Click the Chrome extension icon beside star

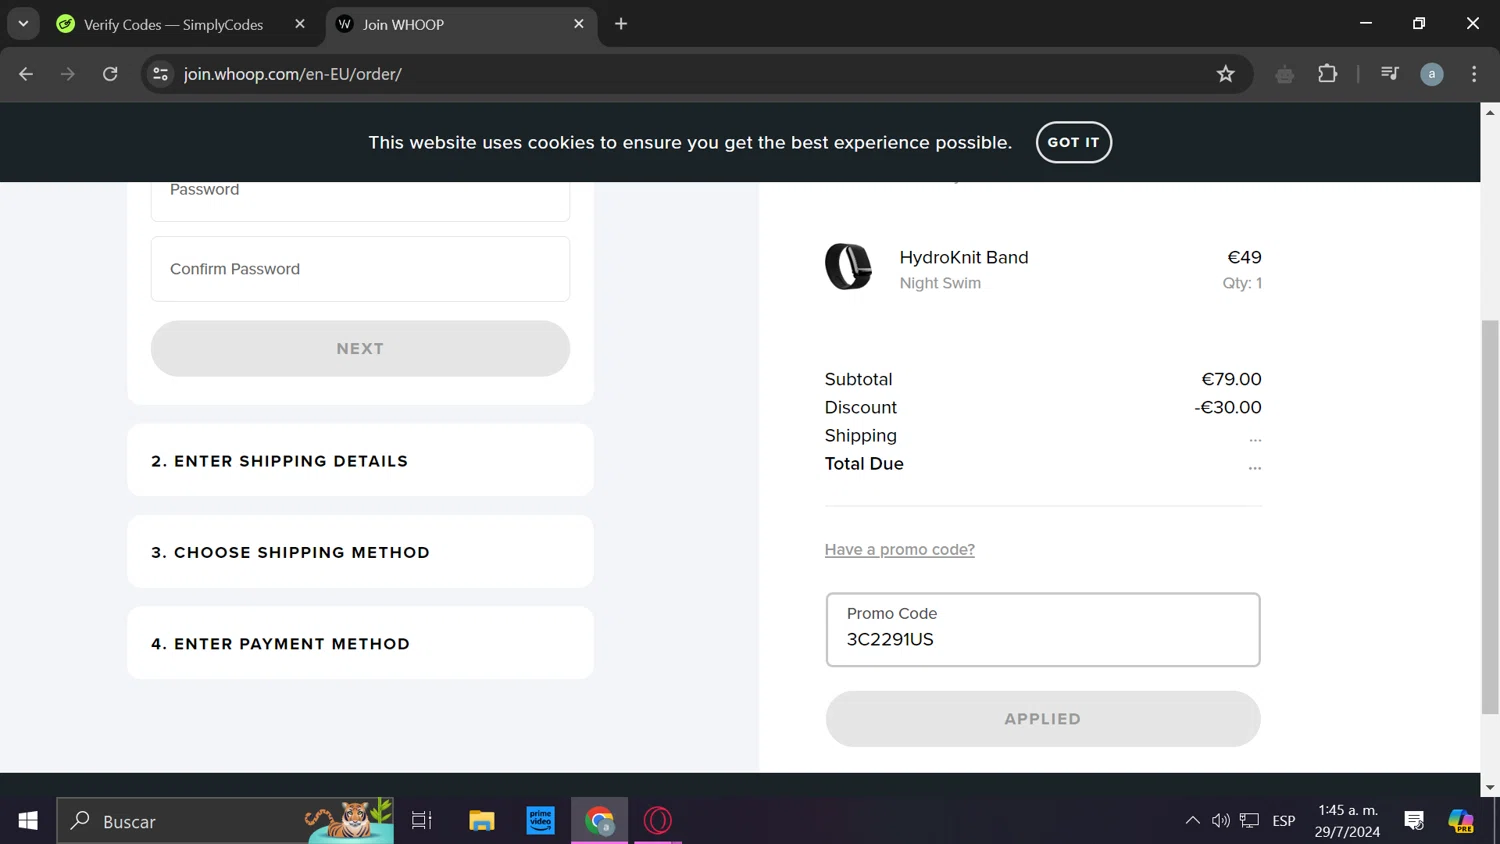(1285, 74)
